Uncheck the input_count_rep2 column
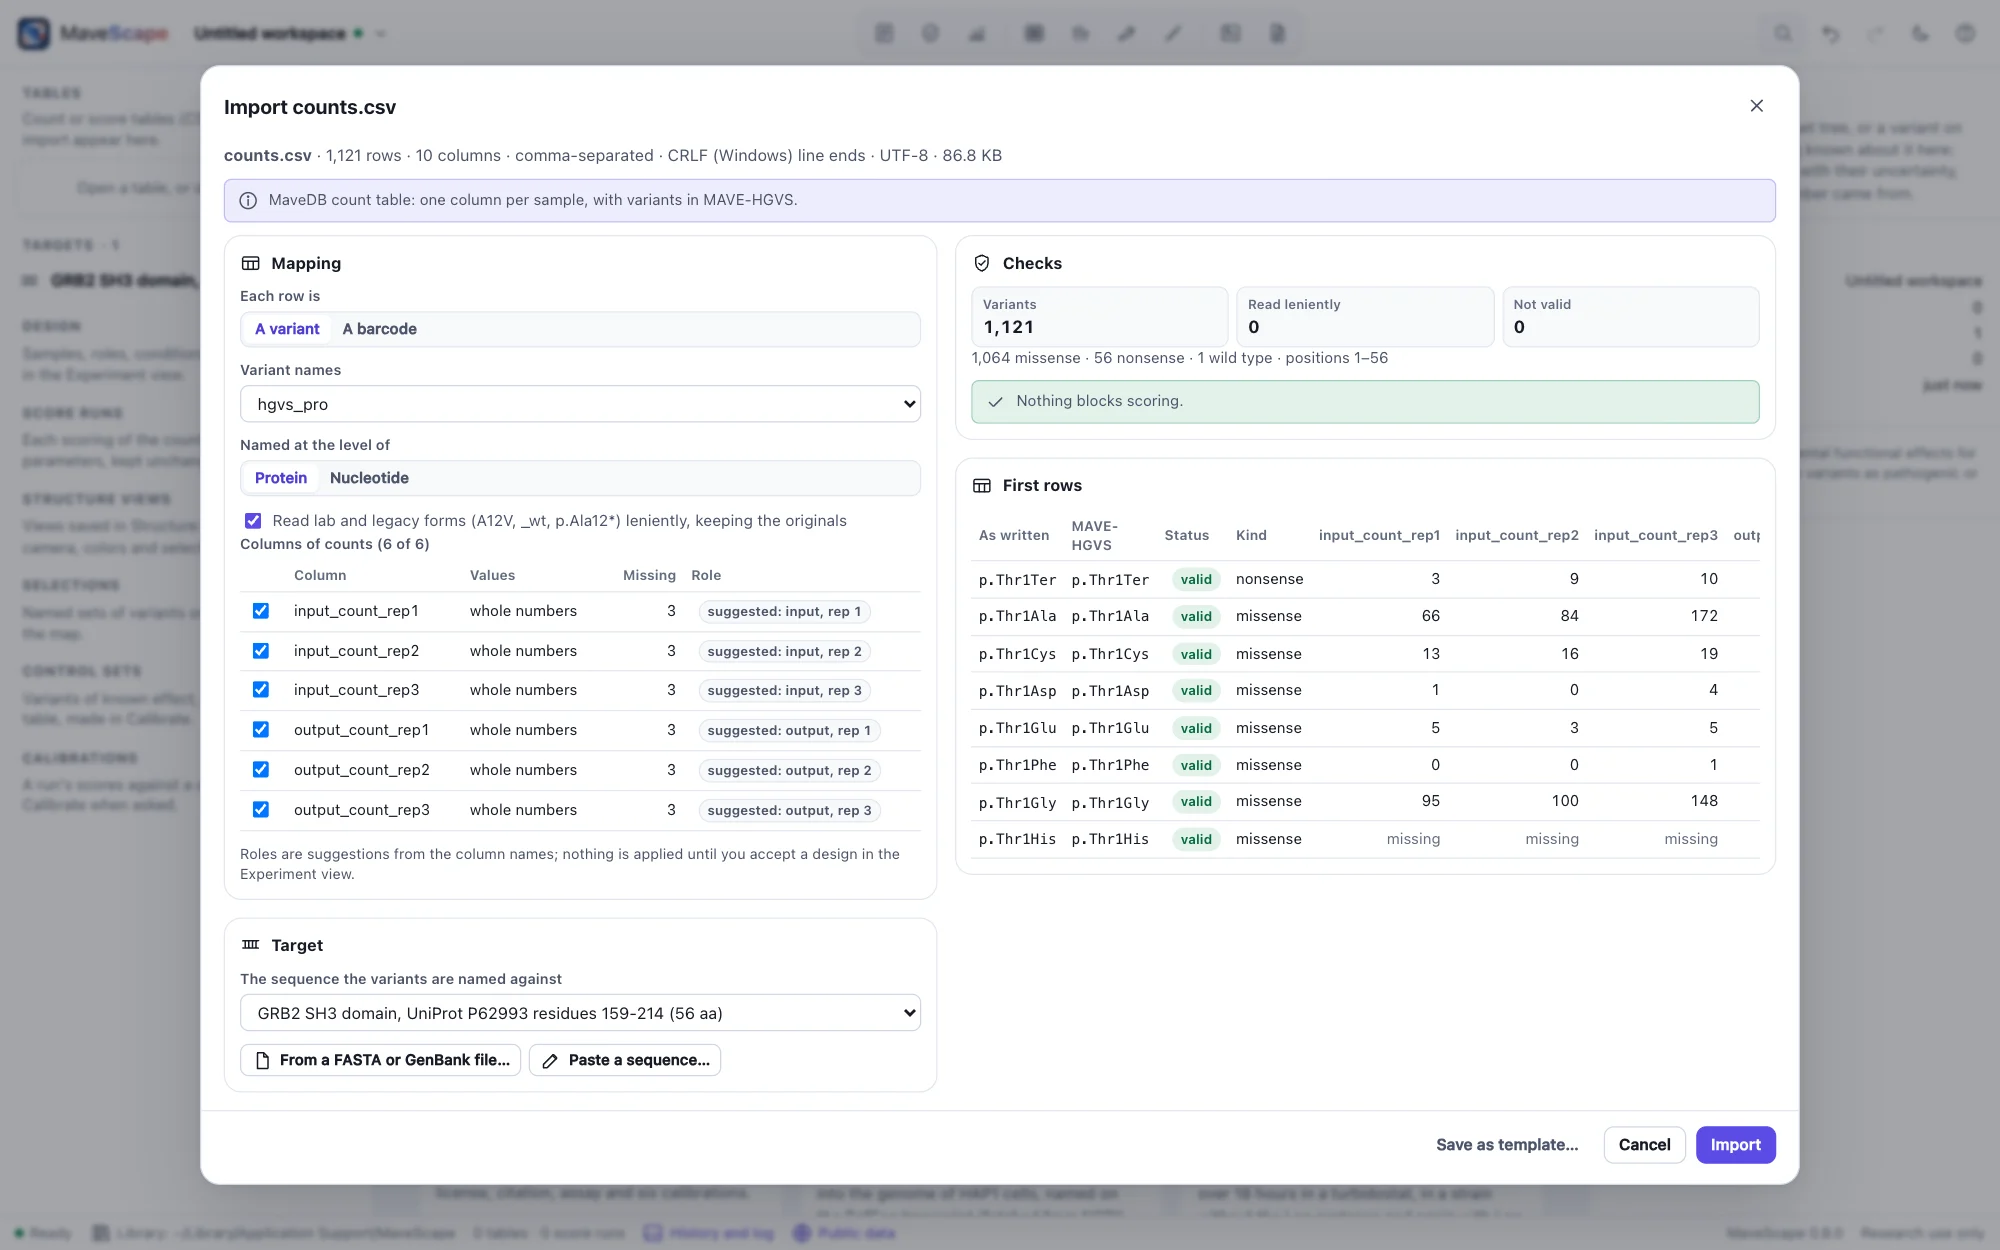The width and height of the screenshot is (2000, 1250). click(261, 651)
